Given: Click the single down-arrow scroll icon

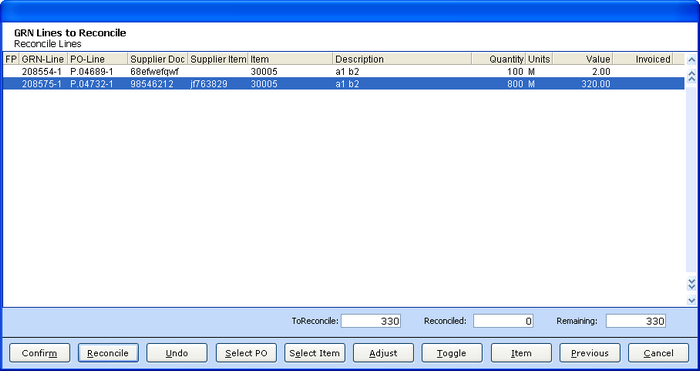Looking at the screenshot, I should pyautogui.click(x=692, y=300).
